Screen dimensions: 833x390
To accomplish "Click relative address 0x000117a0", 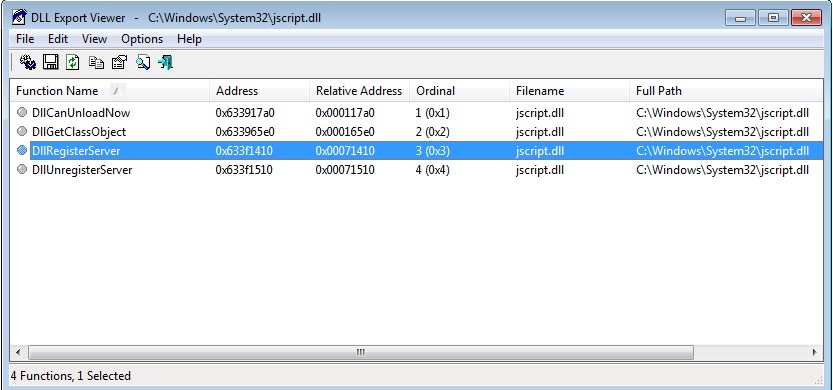I will coord(345,113).
